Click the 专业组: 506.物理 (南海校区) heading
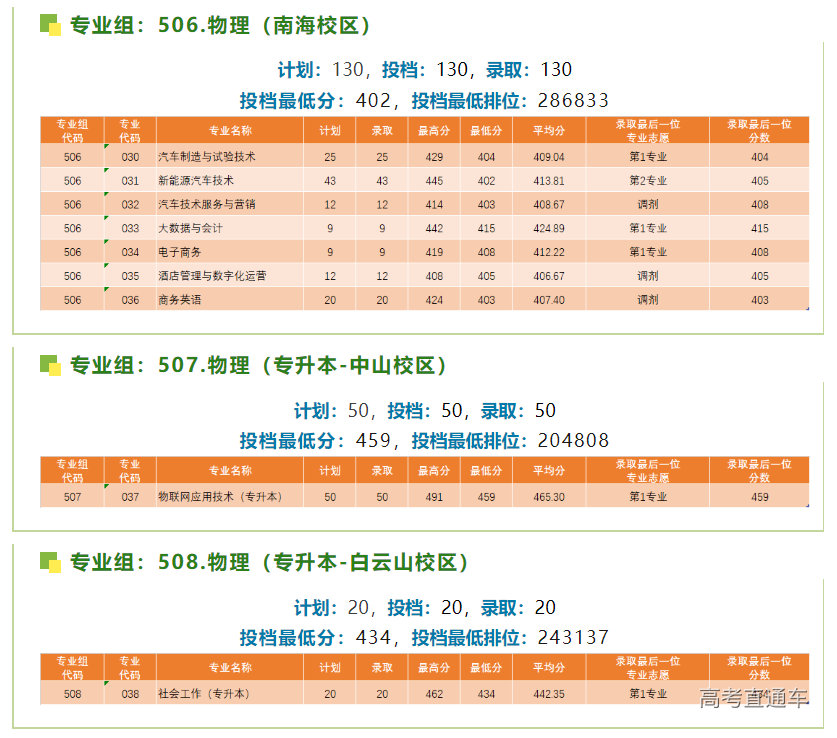 pos(220,26)
